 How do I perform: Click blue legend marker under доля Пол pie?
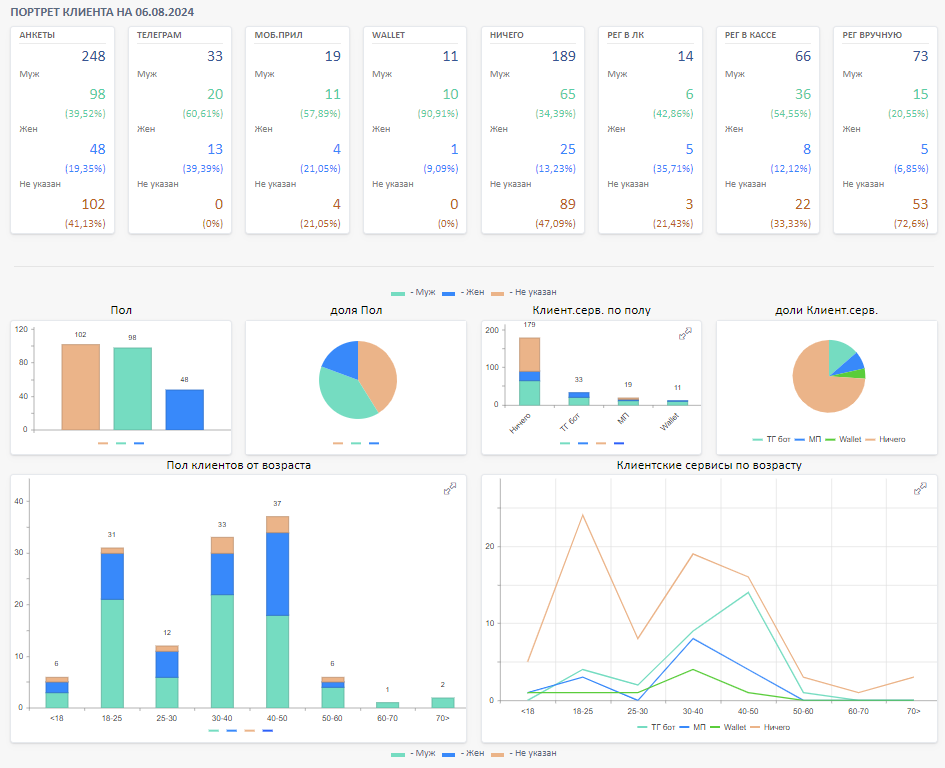(x=374, y=443)
